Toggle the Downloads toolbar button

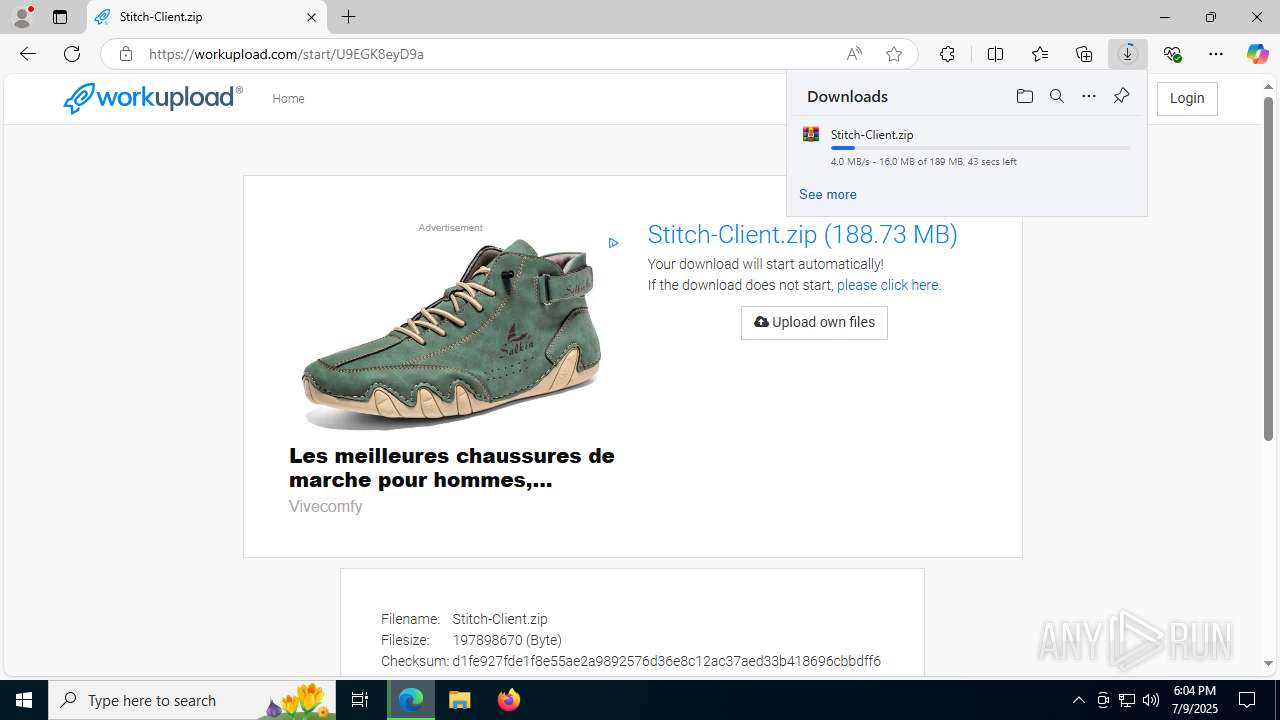point(1128,54)
